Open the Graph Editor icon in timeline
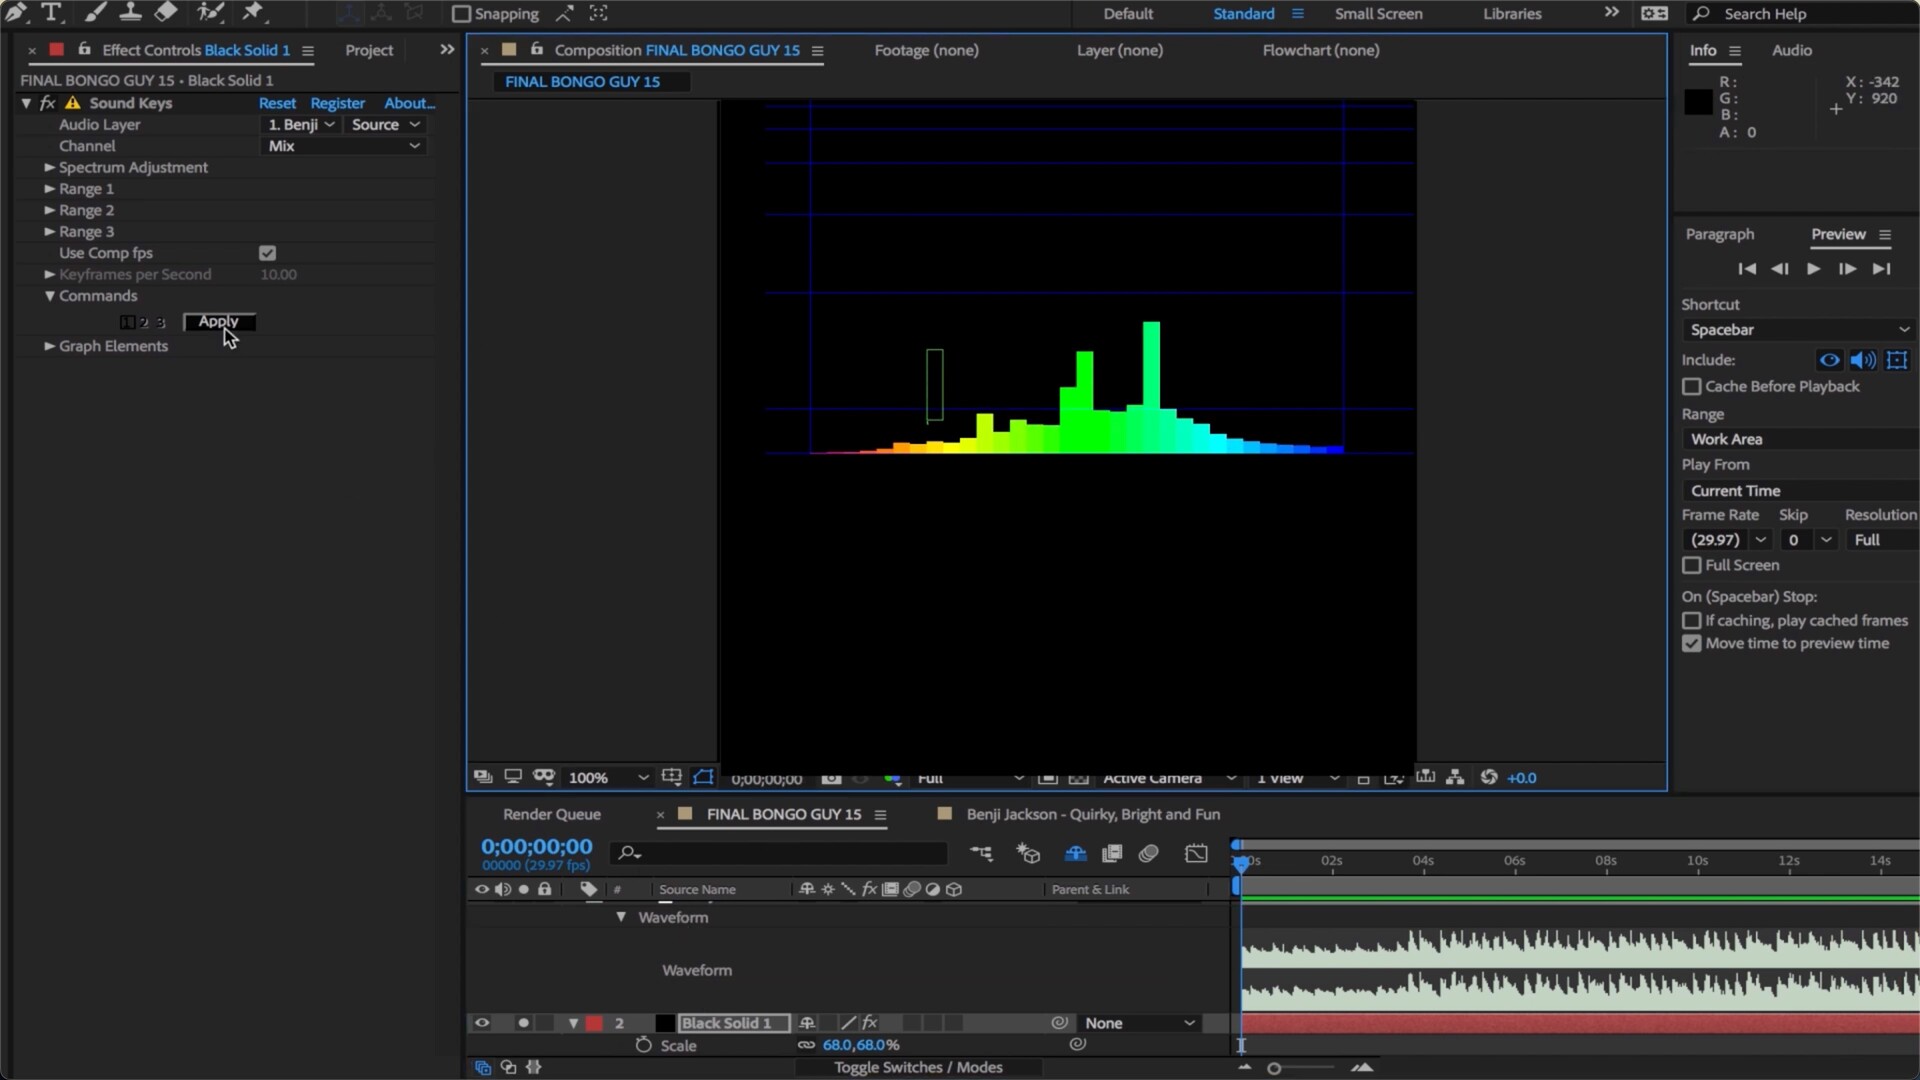Viewport: 1920px width, 1080px height. click(x=1196, y=853)
